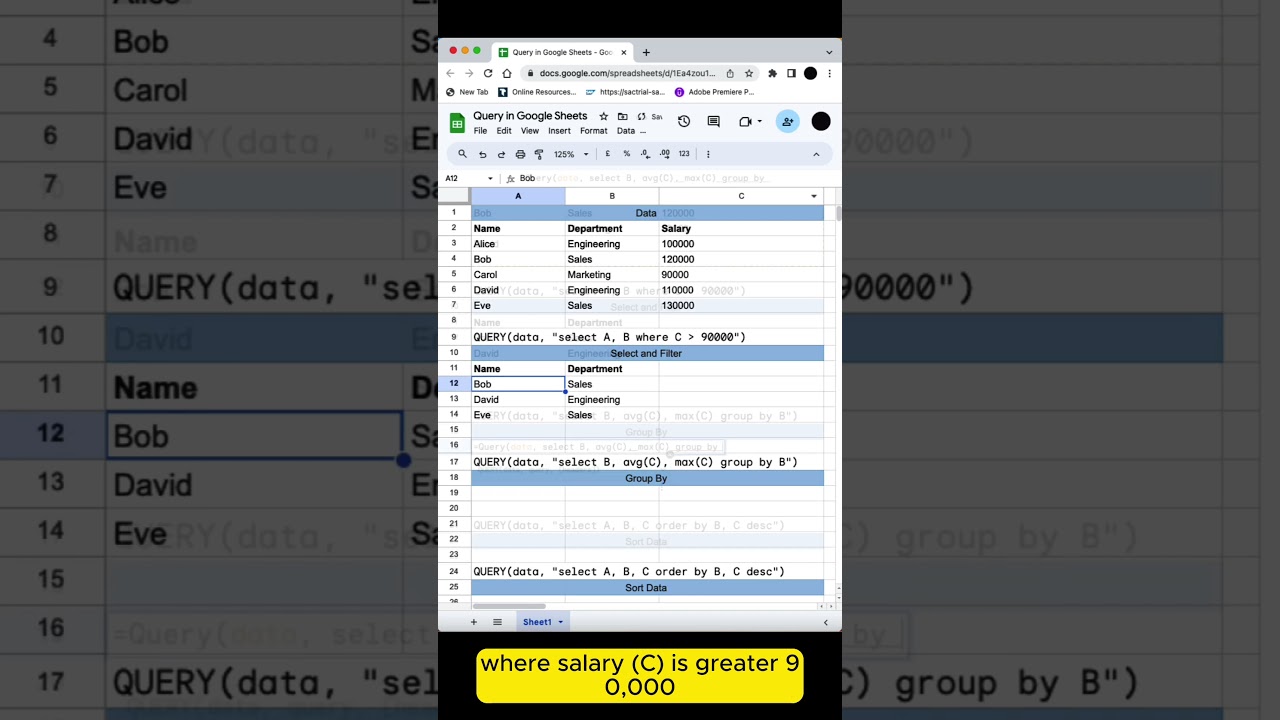Add a new sheet with plus
This screenshot has height=720, width=1280.
click(474, 622)
